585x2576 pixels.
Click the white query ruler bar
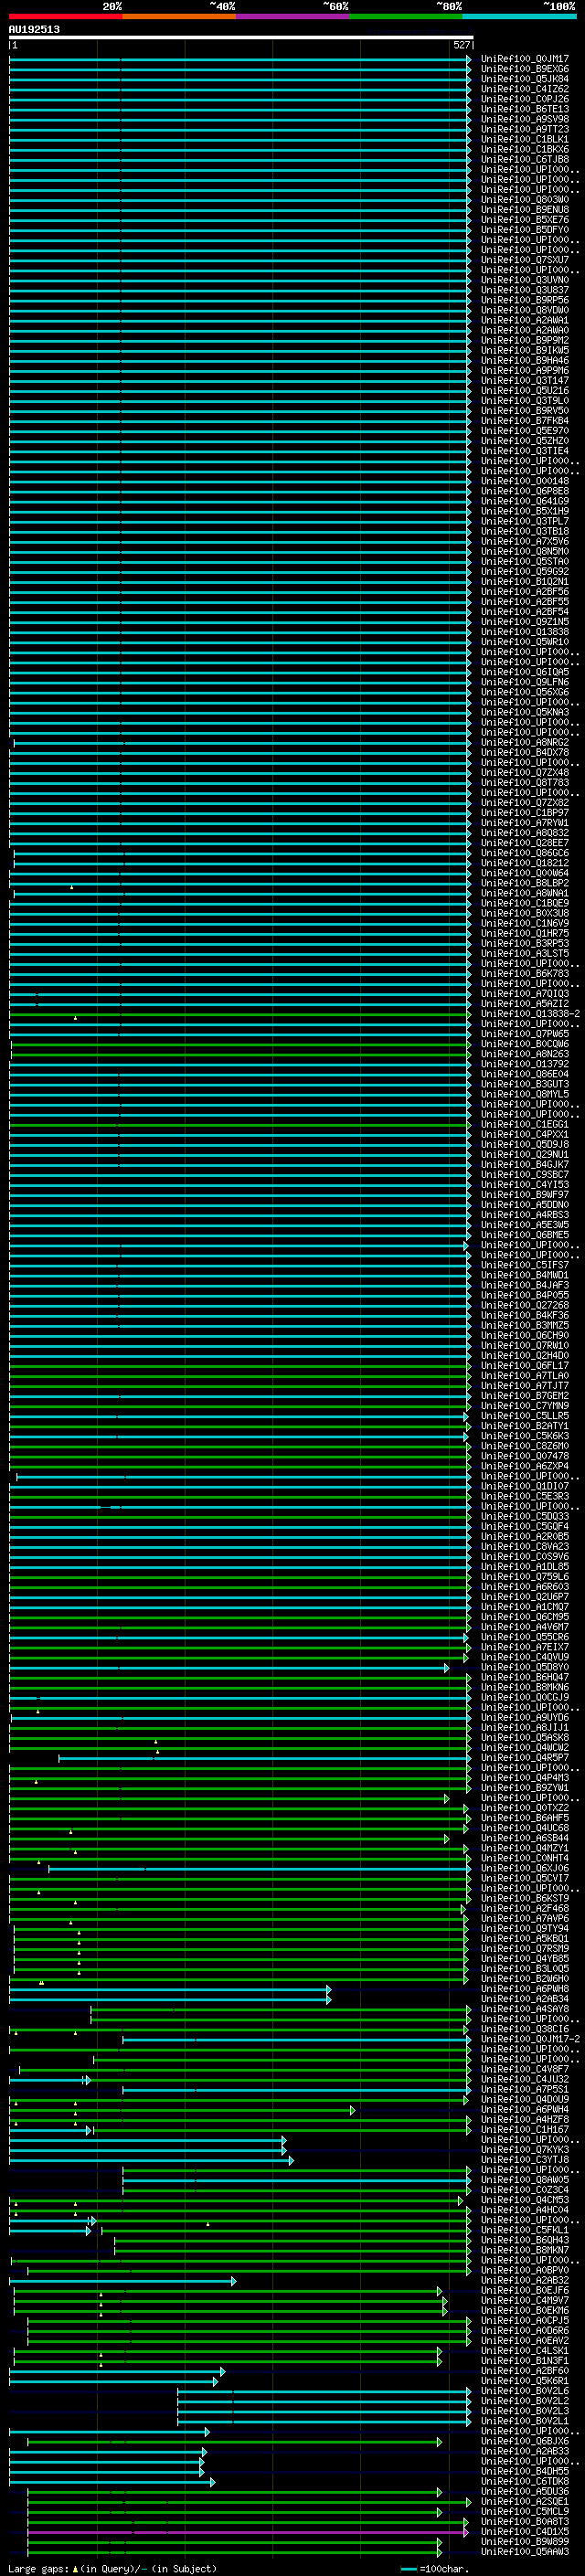[240, 37]
